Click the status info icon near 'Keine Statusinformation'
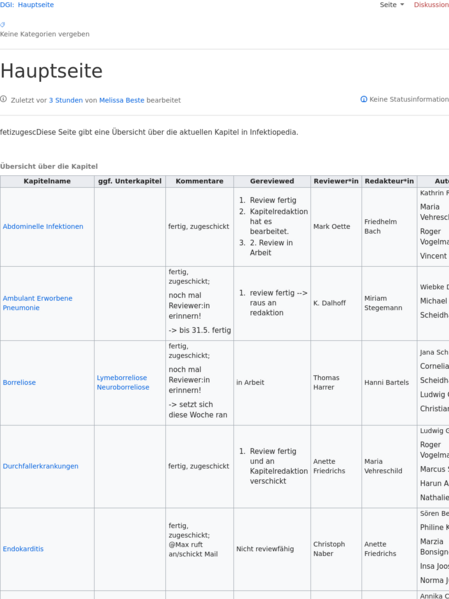449x599 pixels. coord(364,99)
